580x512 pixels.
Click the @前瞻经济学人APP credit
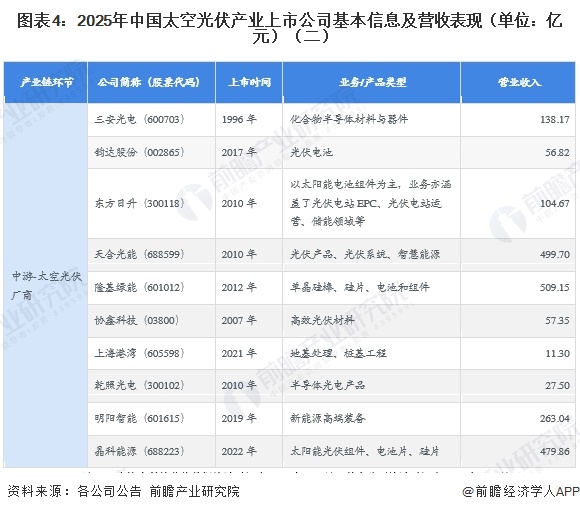click(521, 491)
